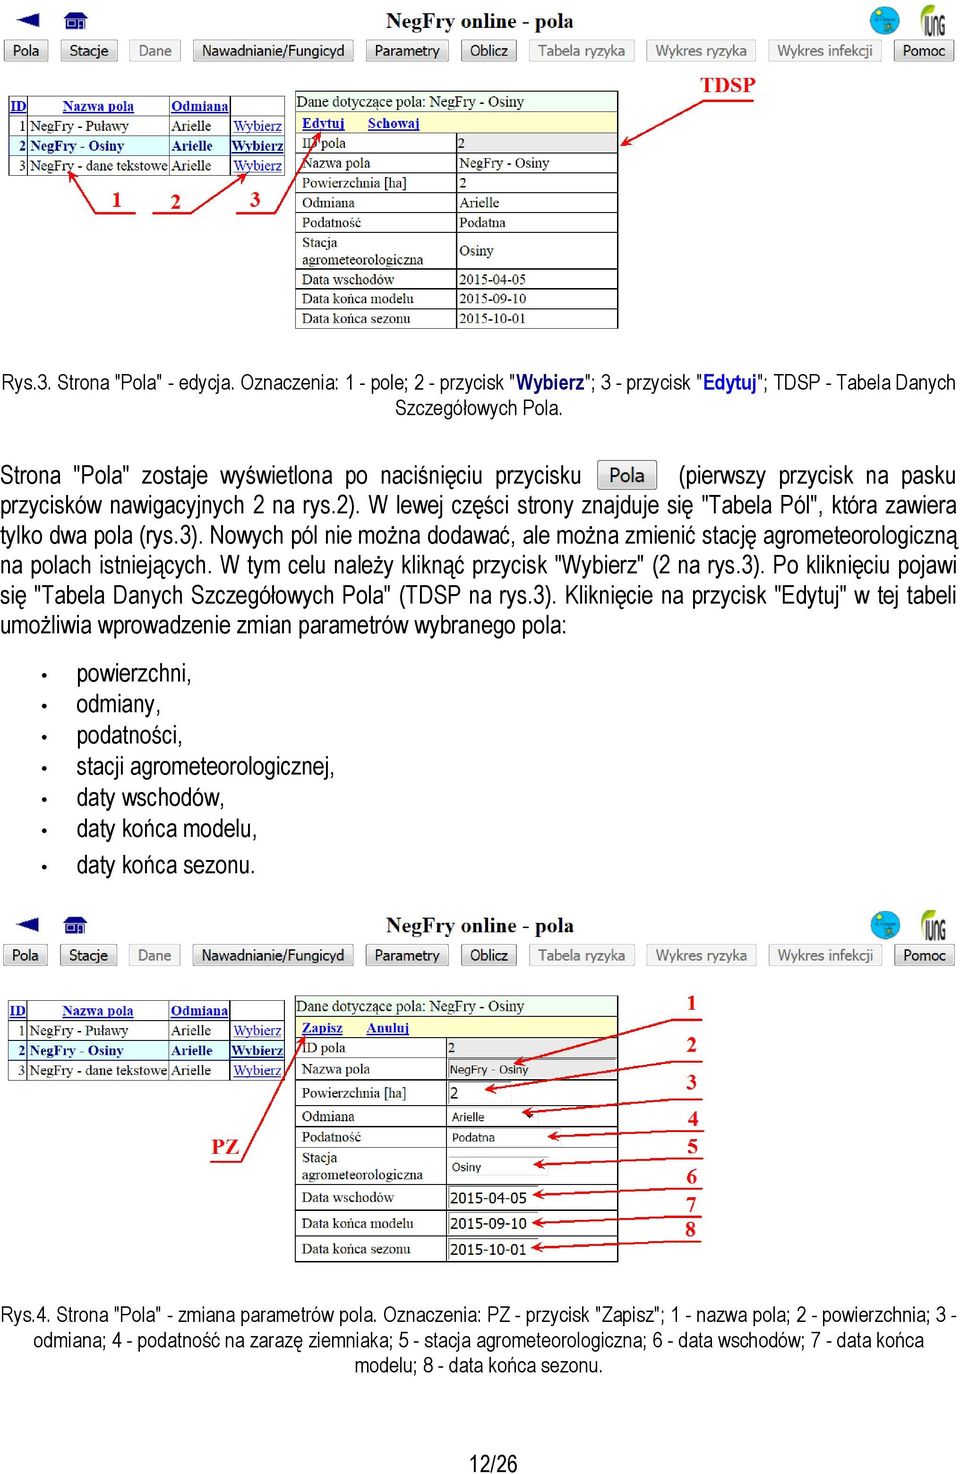The height and width of the screenshot is (1474, 960).
Task: Open Tabela ryzyka in the Rys.3 navigation bar
Action: (x=581, y=50)
